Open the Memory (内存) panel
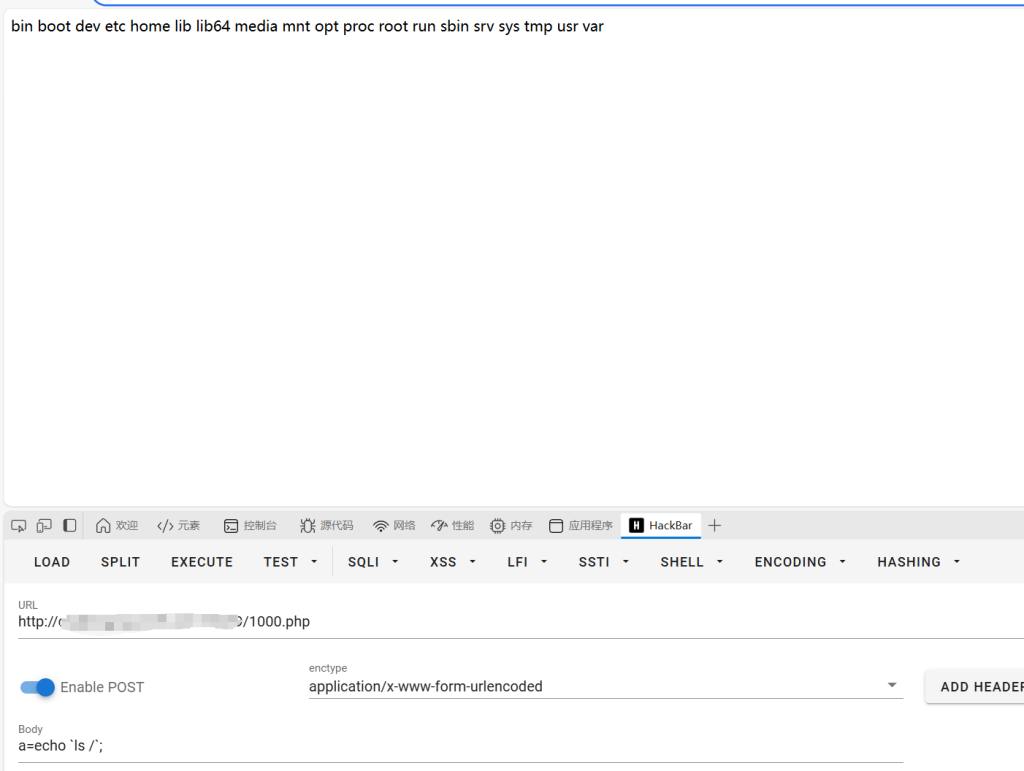Screen dimensions: 1024x771 pos(511,526)
